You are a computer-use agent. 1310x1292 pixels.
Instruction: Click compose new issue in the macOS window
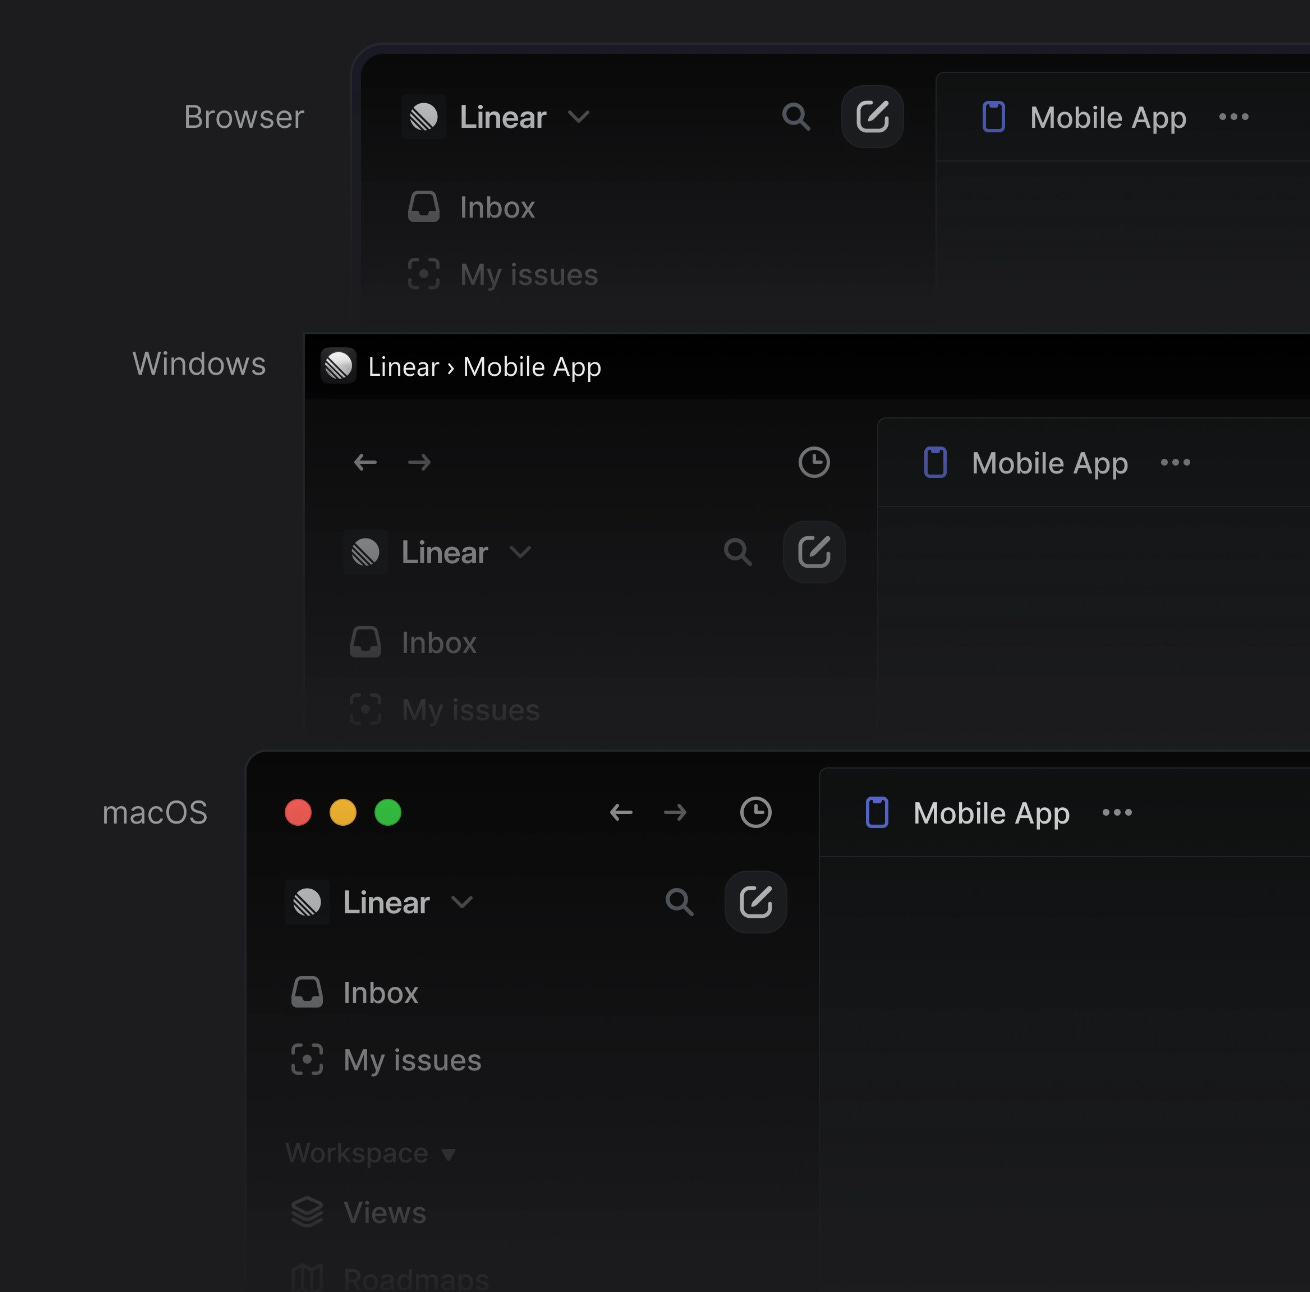(x=756, y=902)
